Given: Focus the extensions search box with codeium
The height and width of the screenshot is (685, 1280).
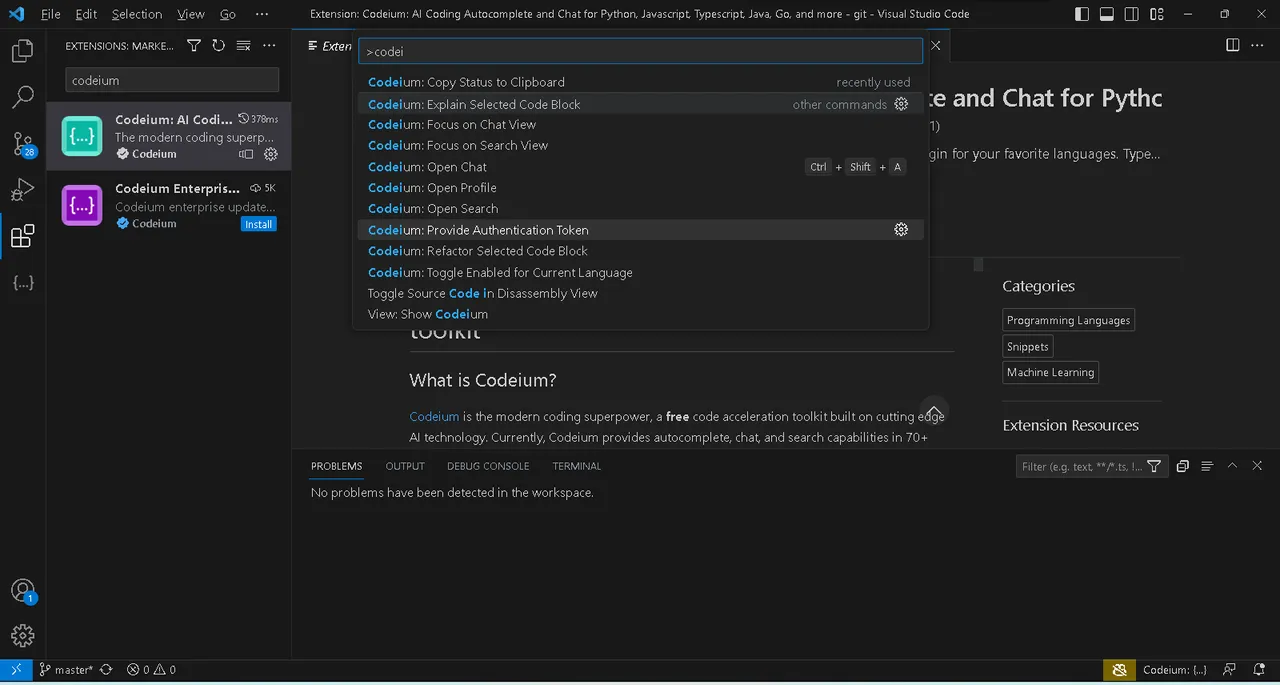Looking at the screenshot, I should pyautogui.click(x=172, y=80).
